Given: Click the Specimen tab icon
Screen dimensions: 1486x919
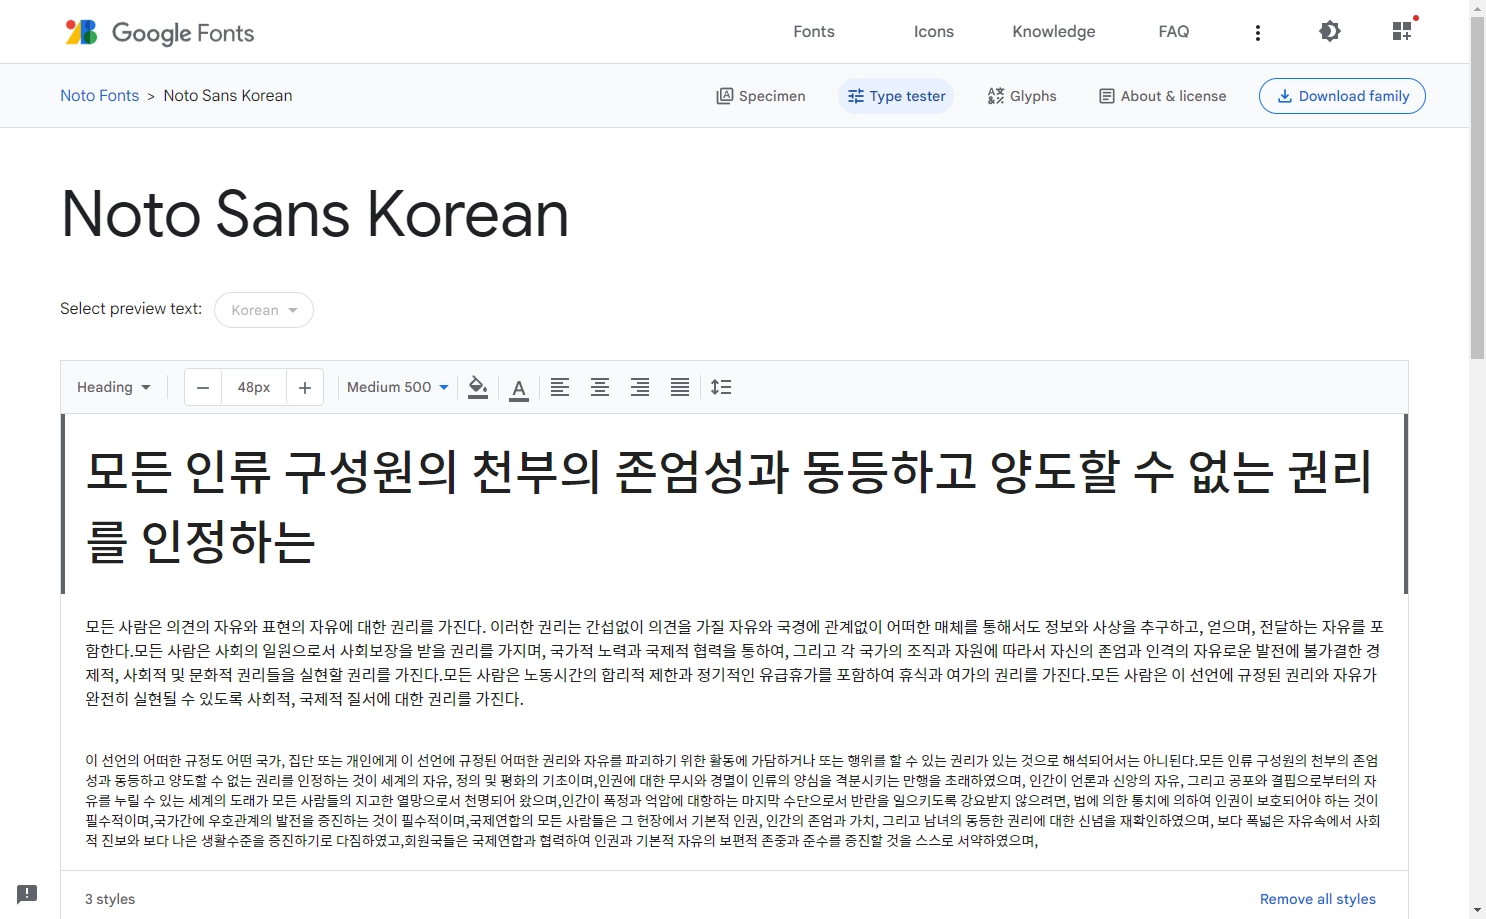Looking at the screenshot, I should 725,96.
